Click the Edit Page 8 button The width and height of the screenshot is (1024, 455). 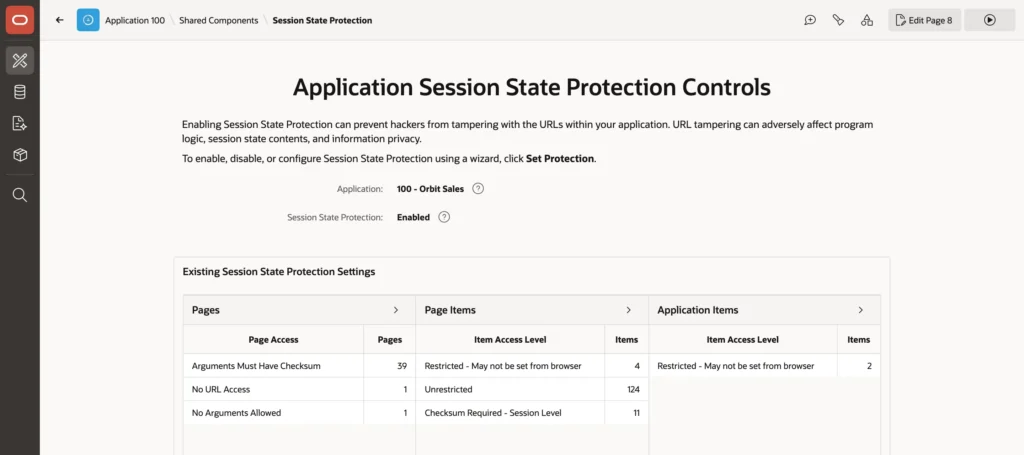[924, 20]
